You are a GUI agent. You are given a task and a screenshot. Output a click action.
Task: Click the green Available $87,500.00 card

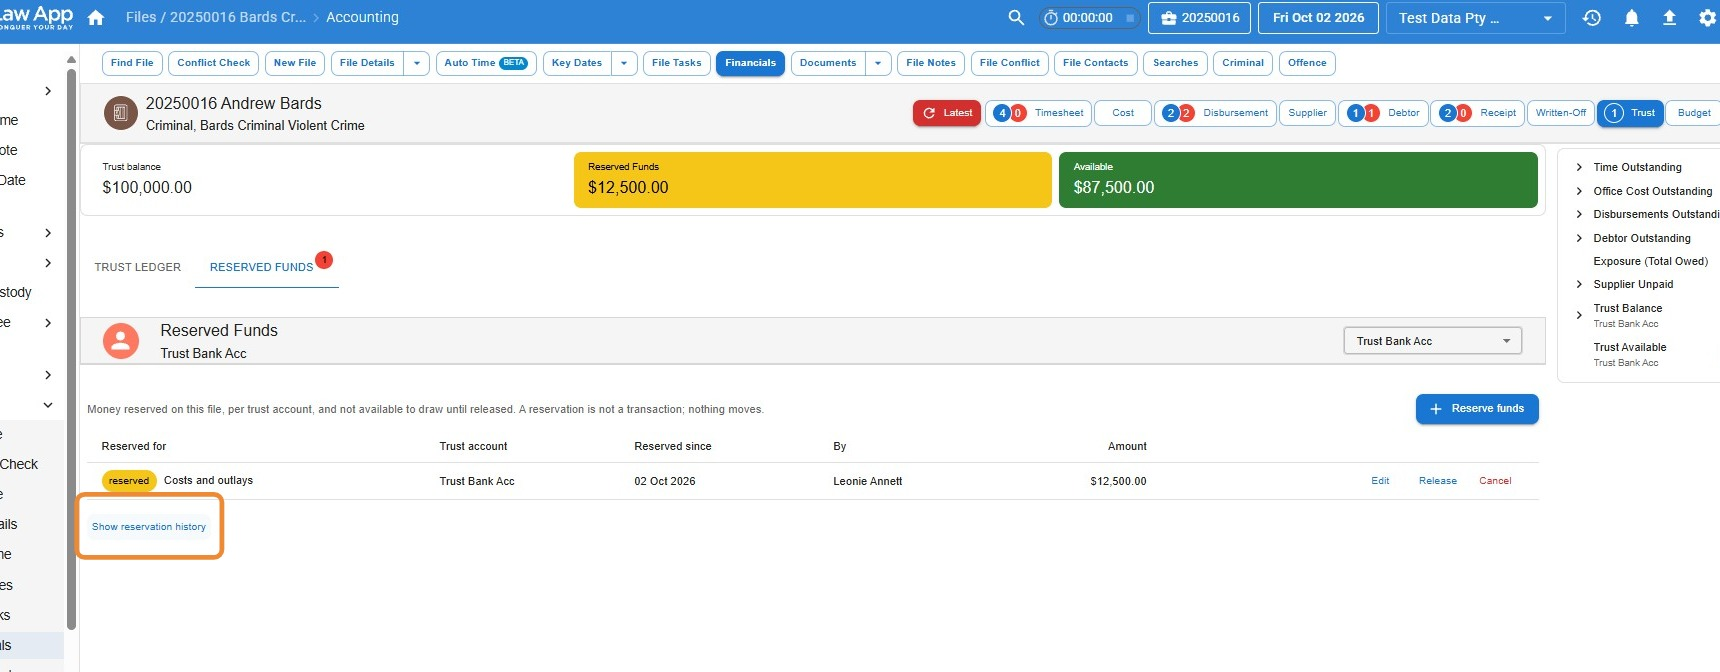(1298, 180)
